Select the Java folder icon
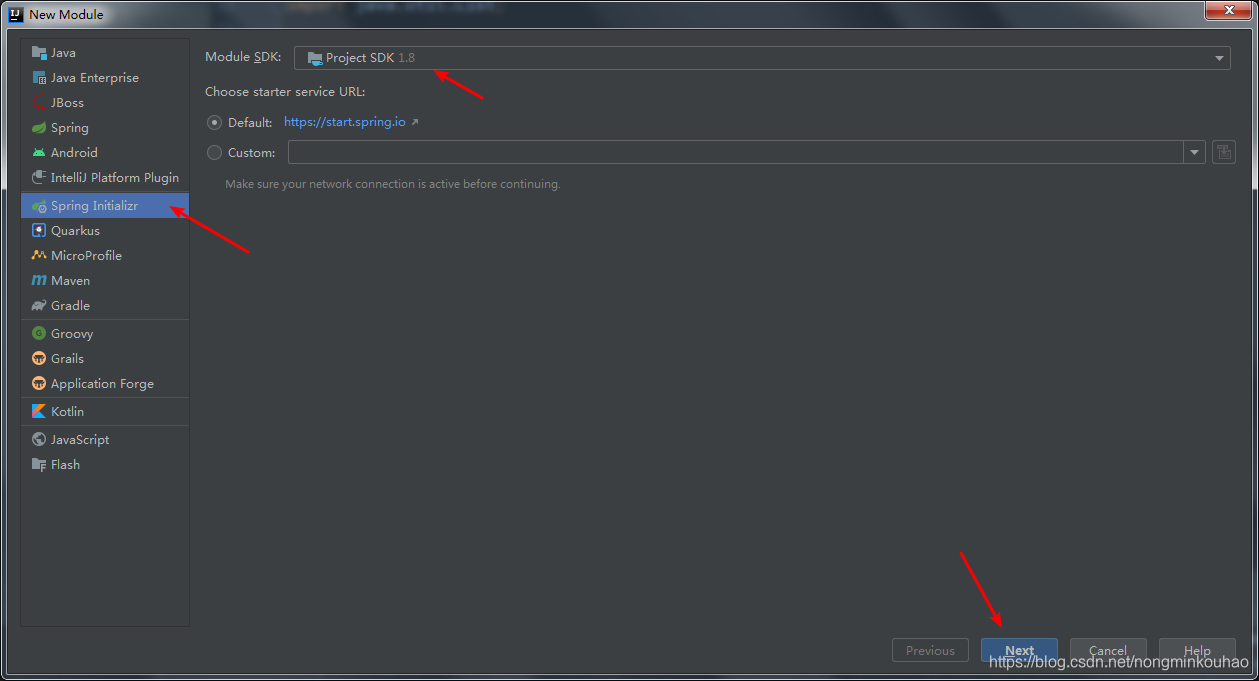 pyautogui.click(x=39, y=53)
